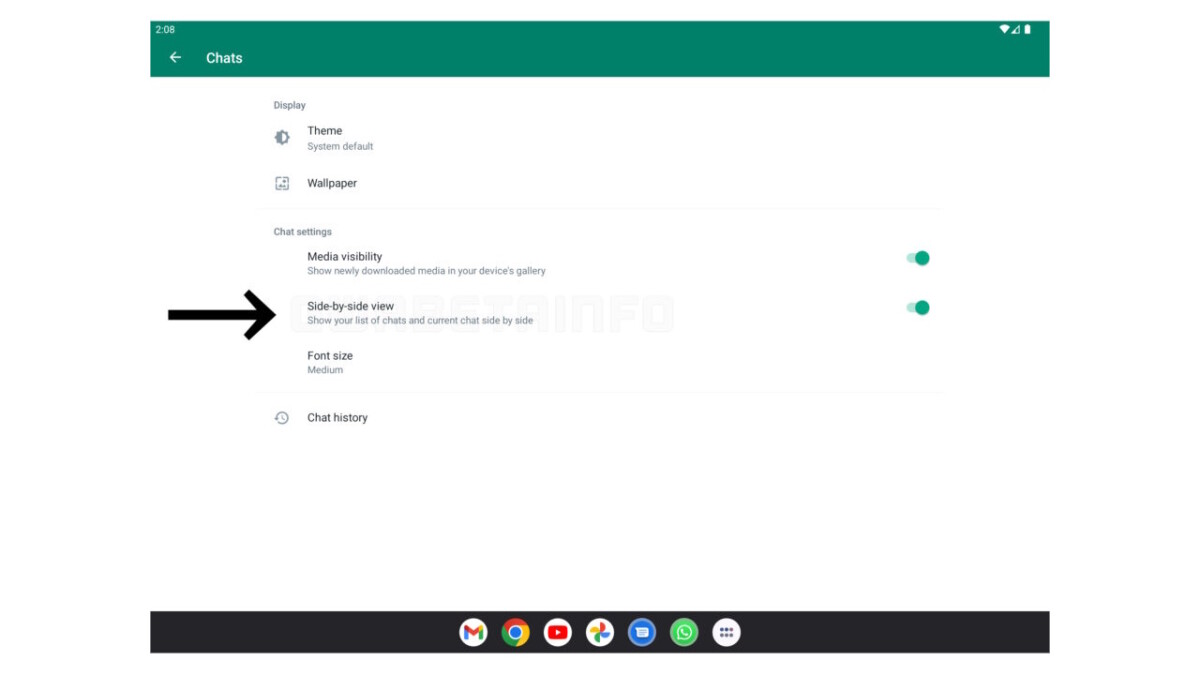
Task: Open Wallpaper settings via its icon
Action: [283, 183]
